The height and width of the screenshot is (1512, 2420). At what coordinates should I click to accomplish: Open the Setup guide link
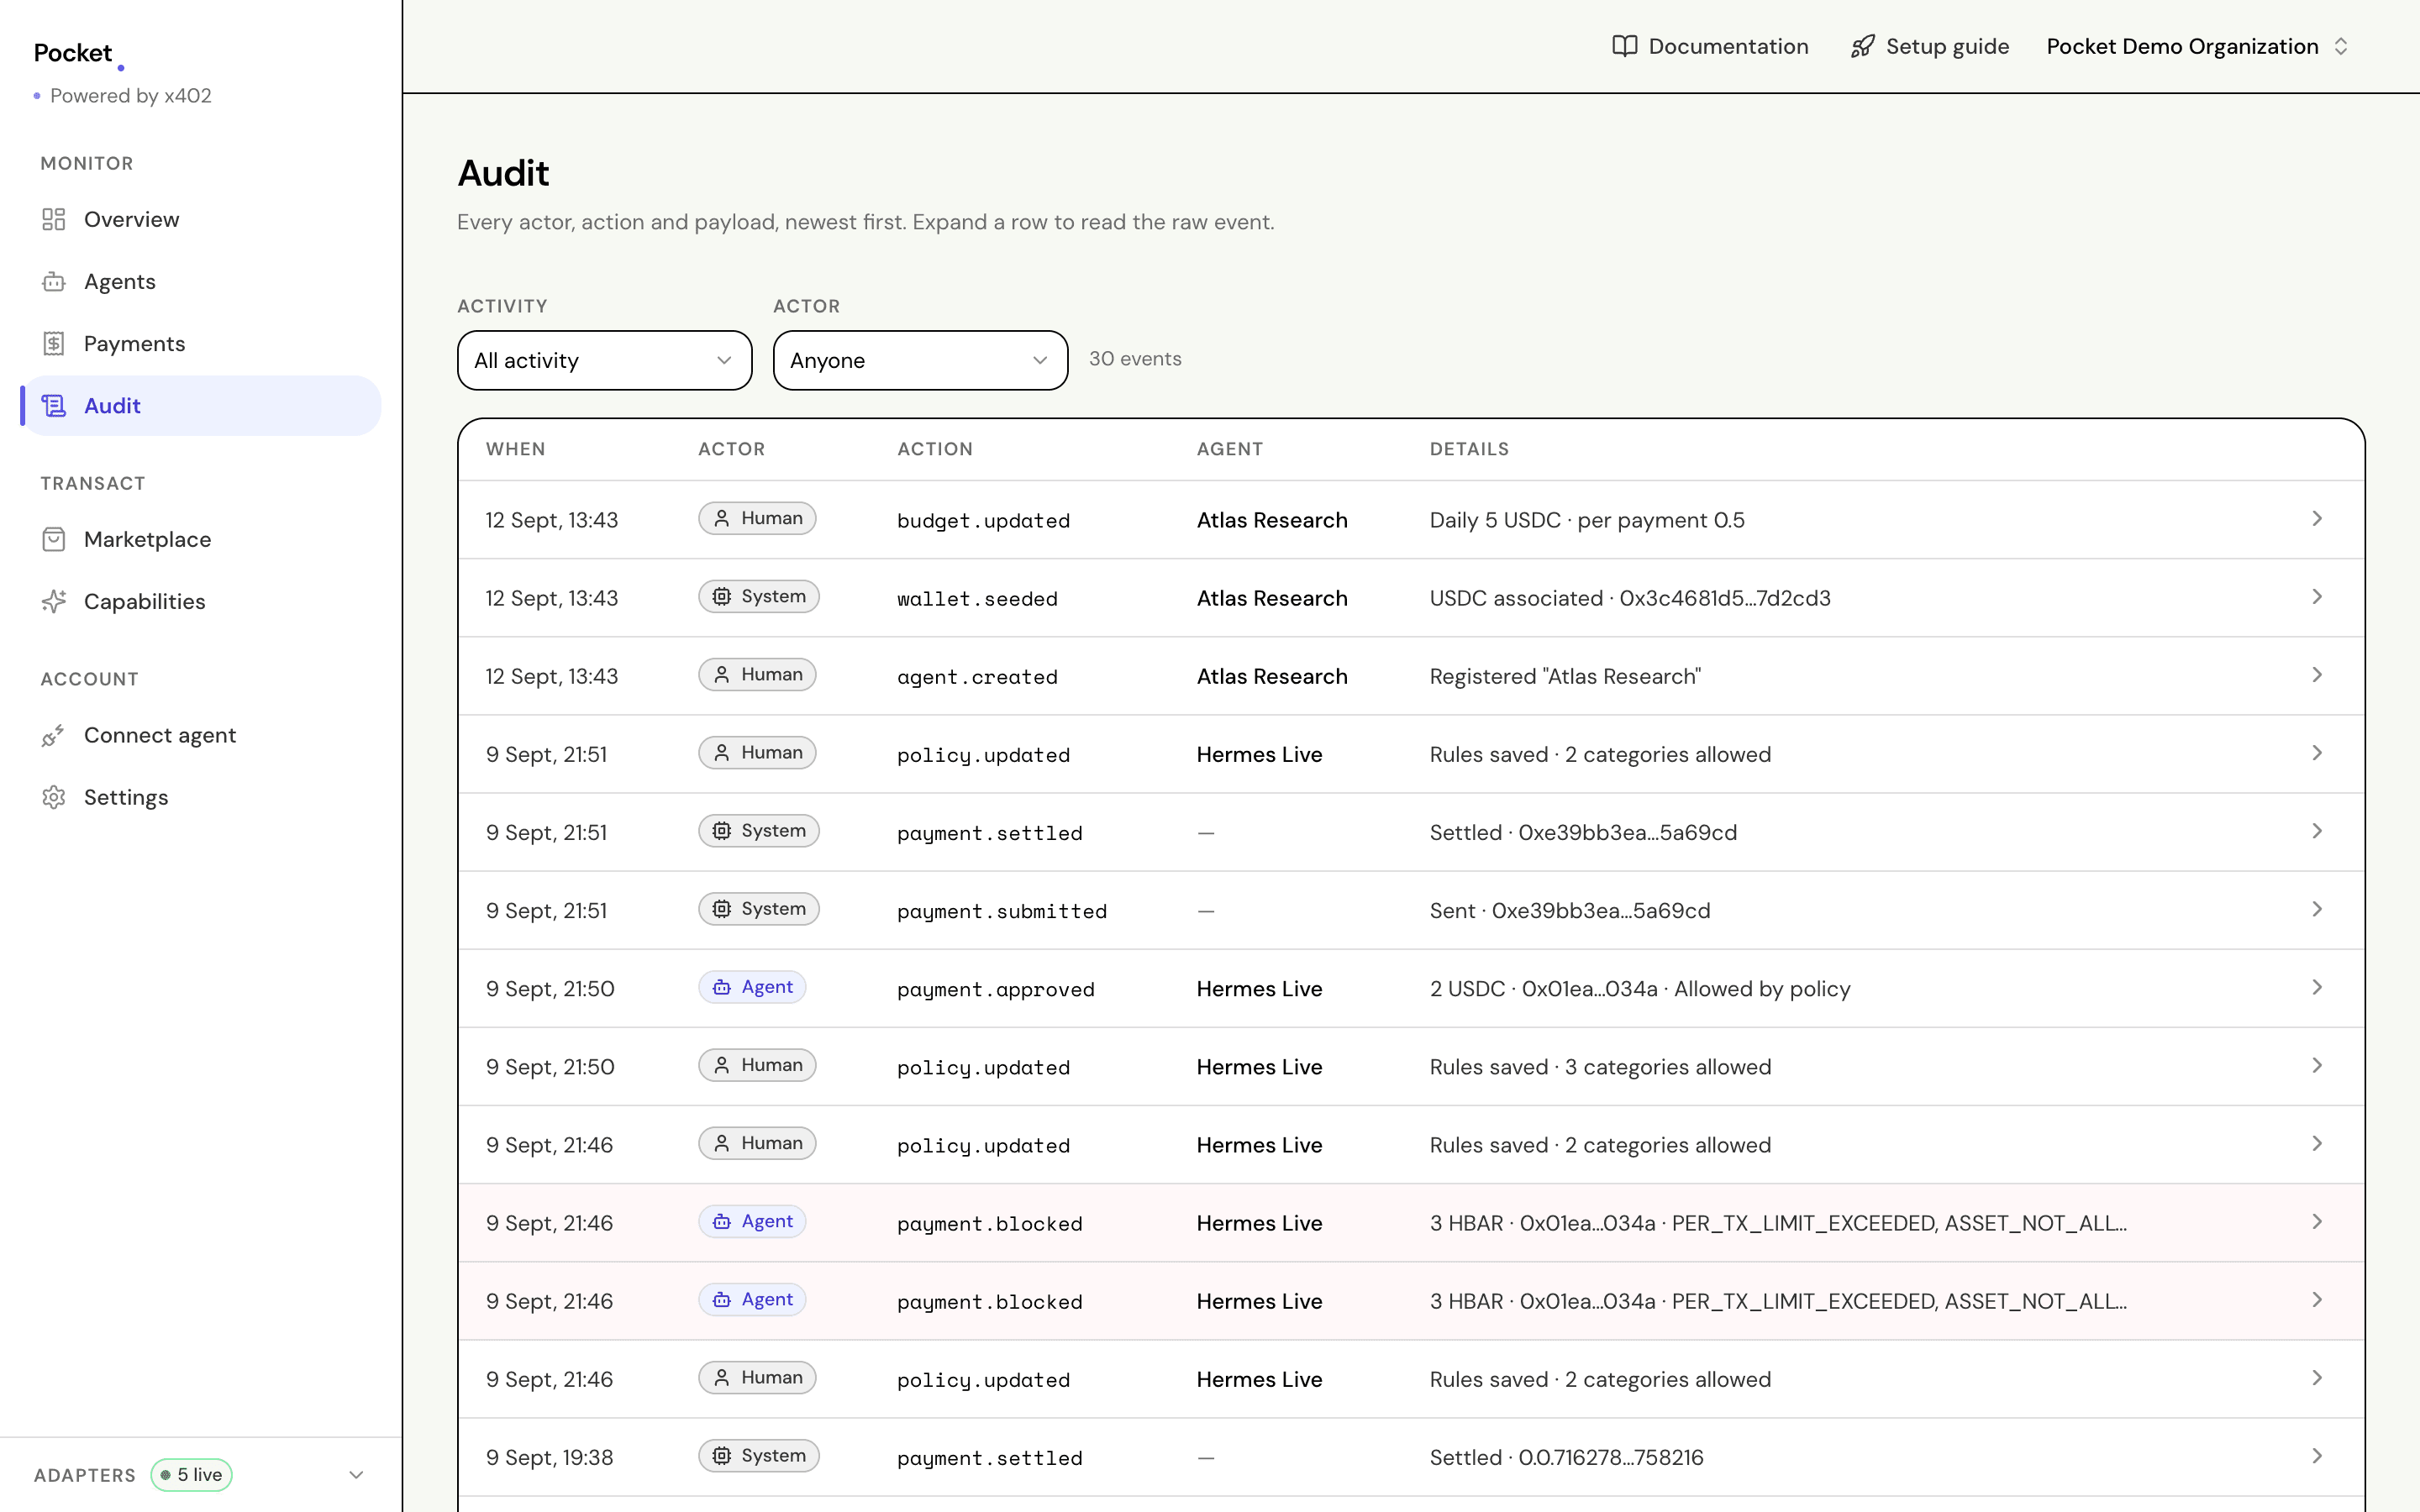(1929, 46)
